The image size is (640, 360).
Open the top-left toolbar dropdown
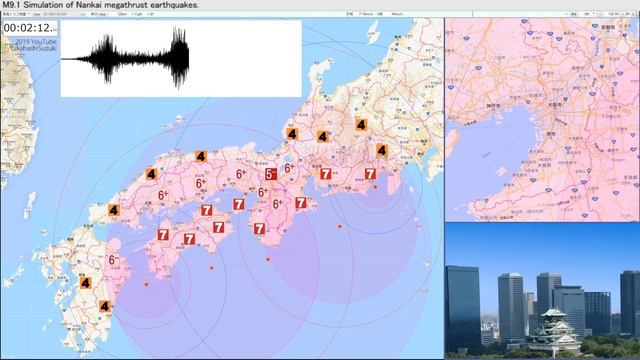pos(16,14)
